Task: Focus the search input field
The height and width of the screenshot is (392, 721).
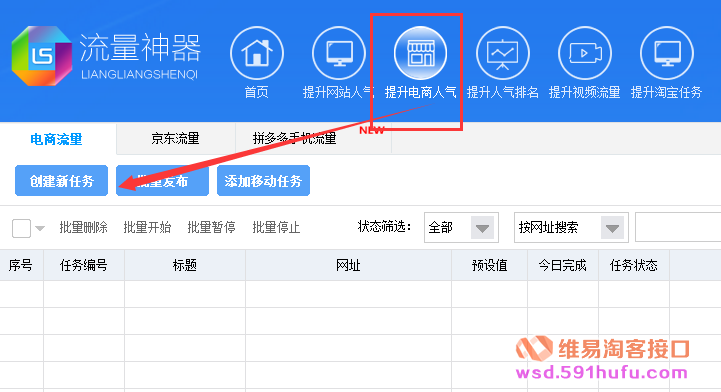Action: (678, 227)
